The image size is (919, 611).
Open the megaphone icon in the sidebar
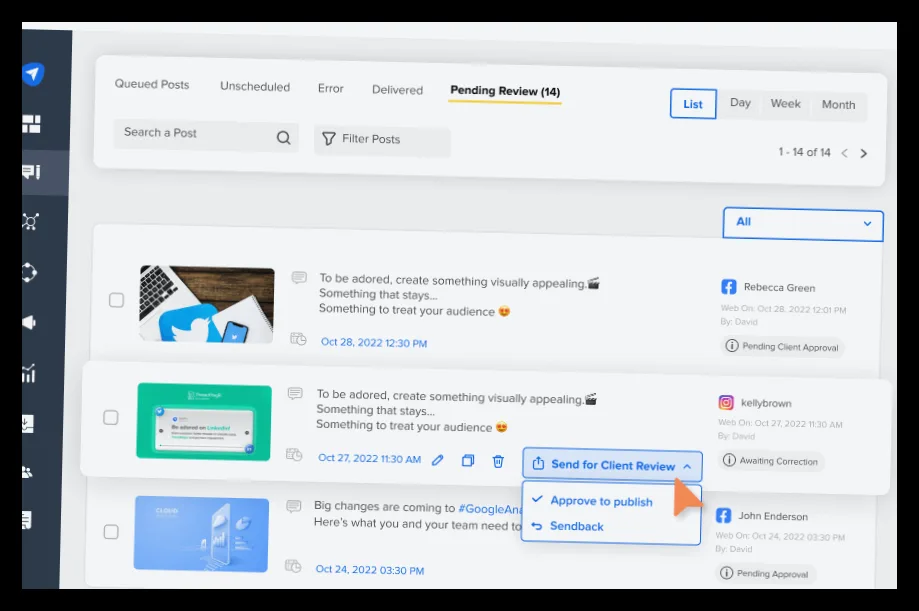click(x=29, y=323)
